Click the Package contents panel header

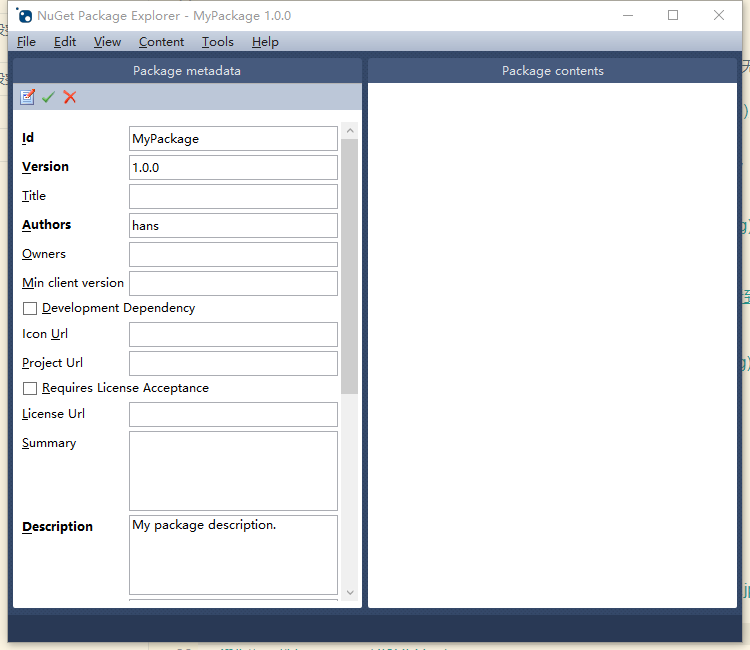coord(552,71)
